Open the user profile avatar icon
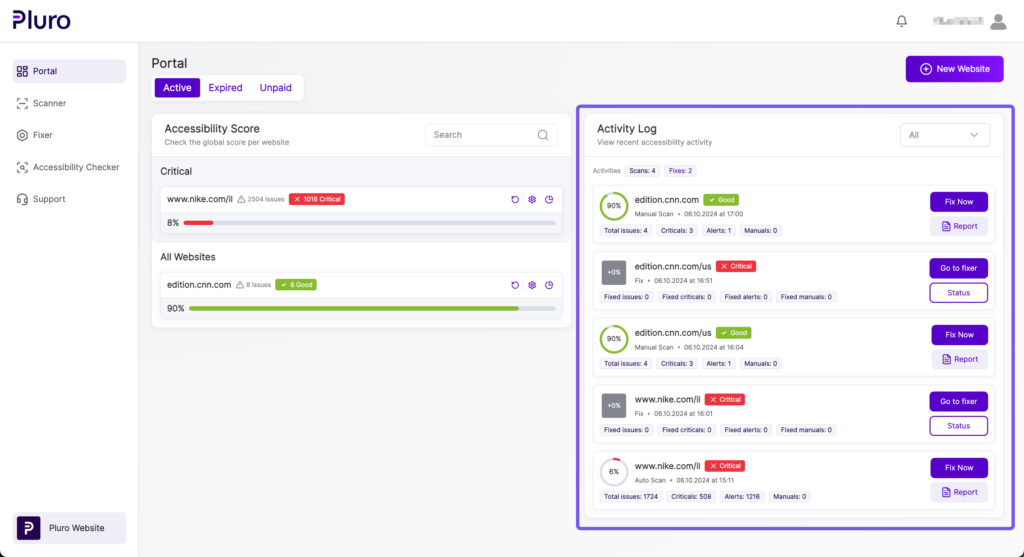Screen dimensions: 1024x557 [x=997, y=21]
